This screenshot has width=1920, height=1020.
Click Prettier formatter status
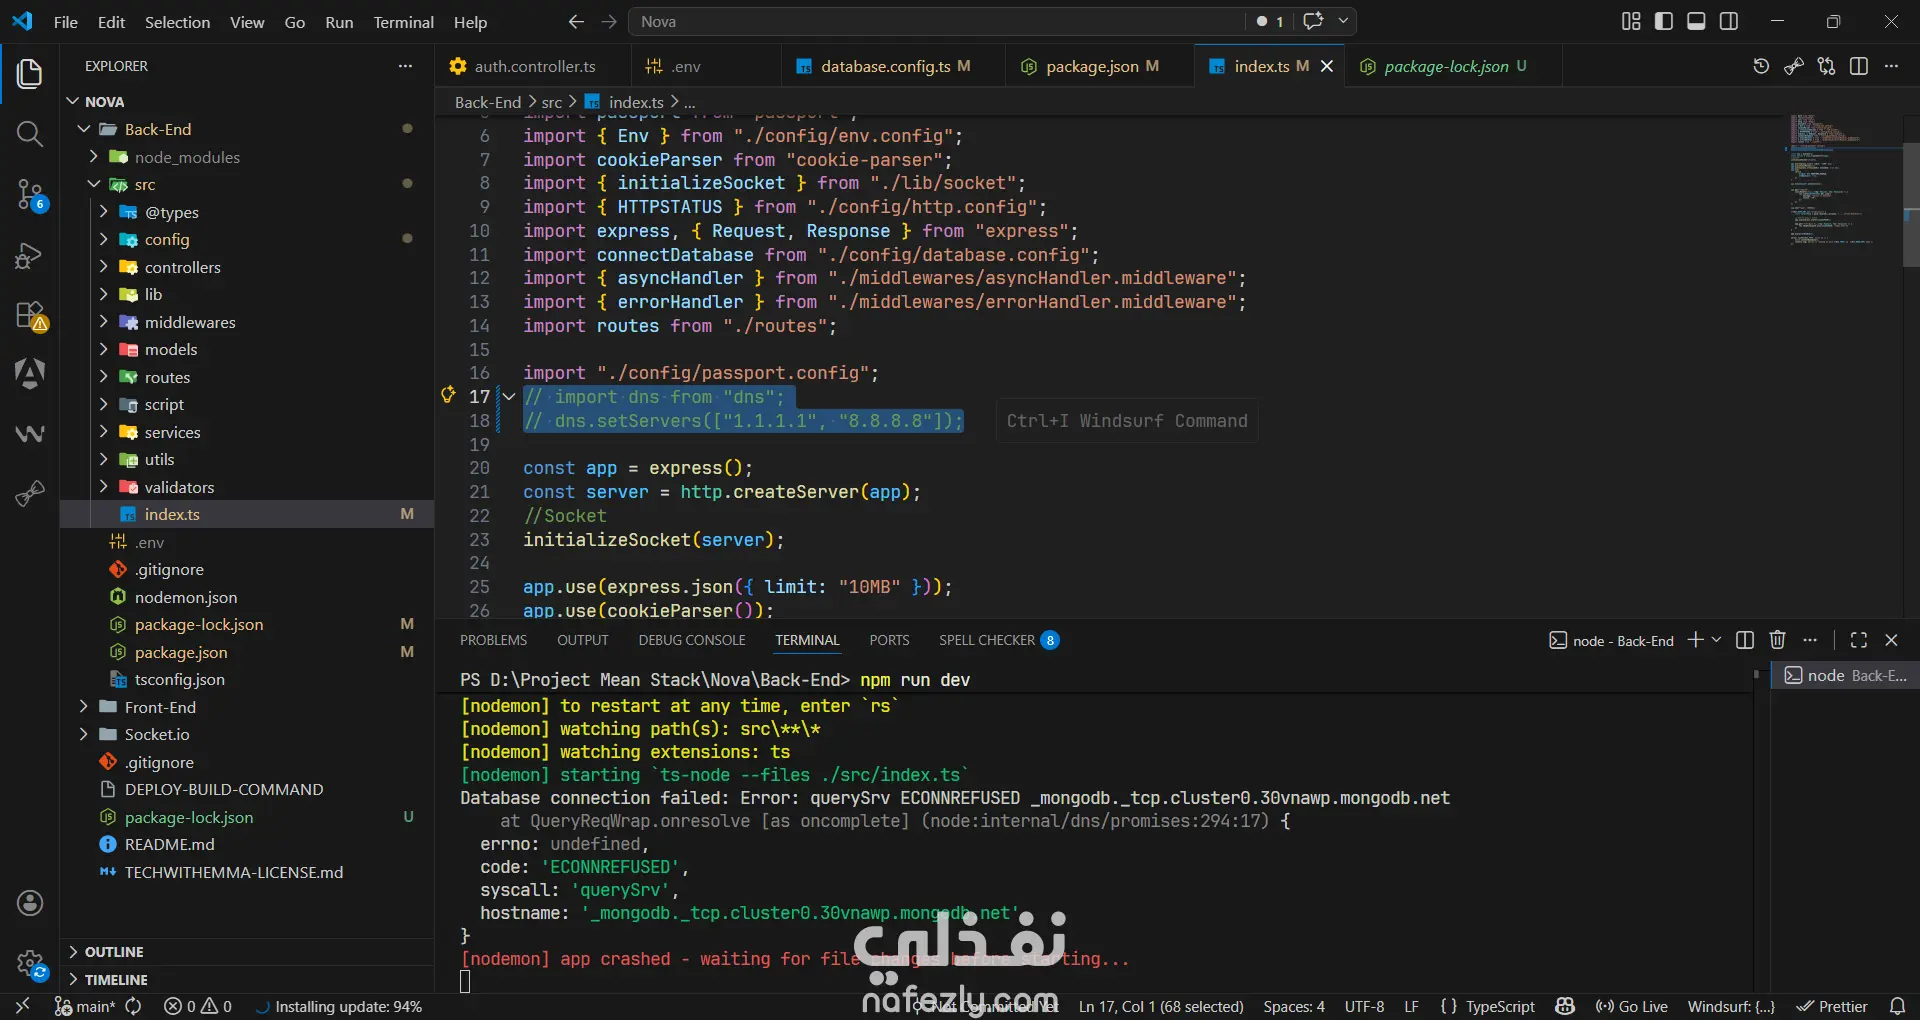point(1832,1006)
